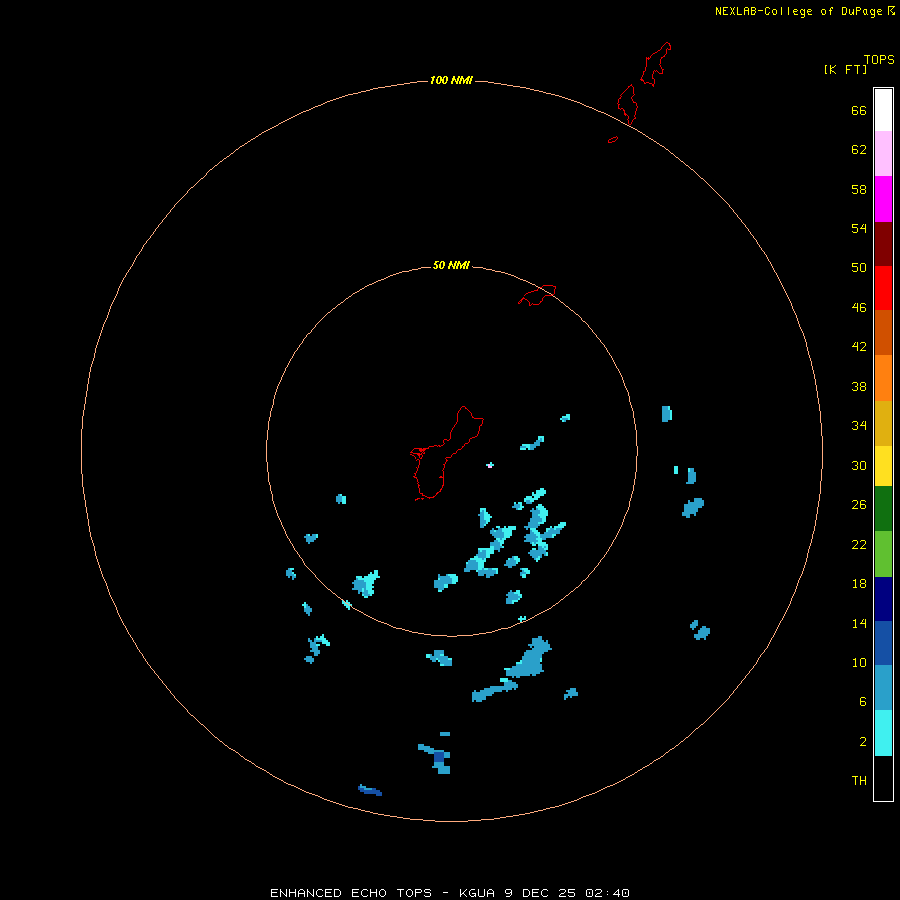Click the TOPS legend title

[x=879, y=59]
